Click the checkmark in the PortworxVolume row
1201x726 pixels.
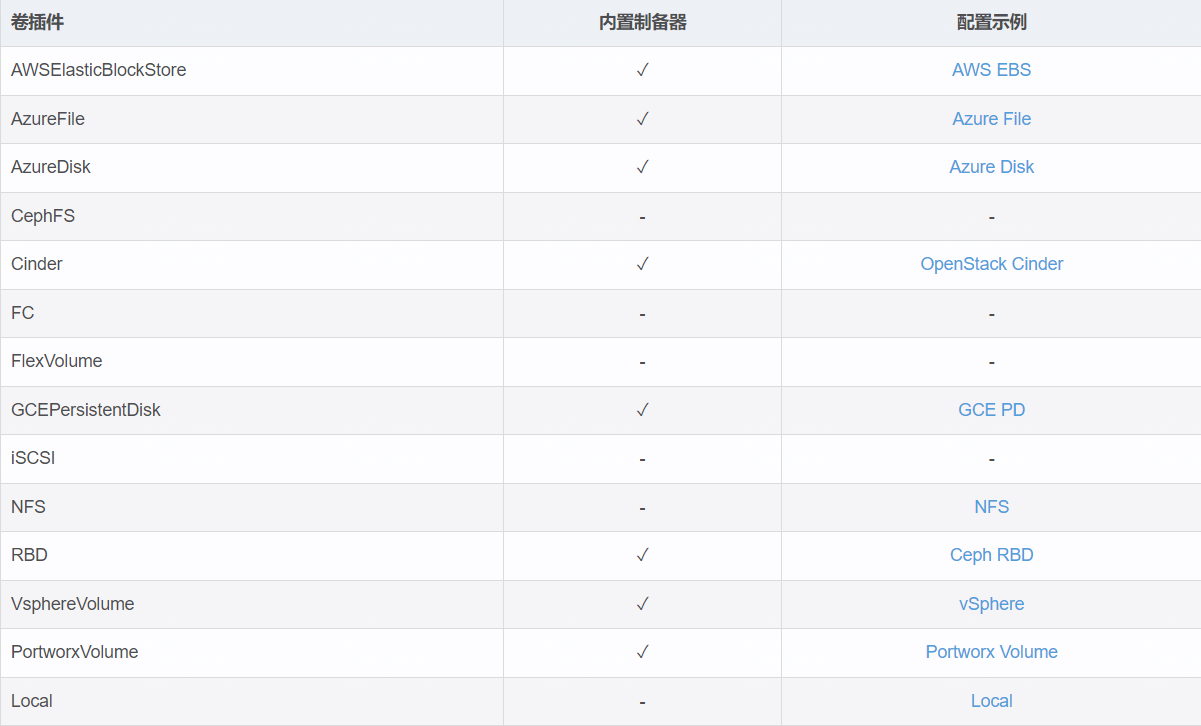click(x=642, y=652)
